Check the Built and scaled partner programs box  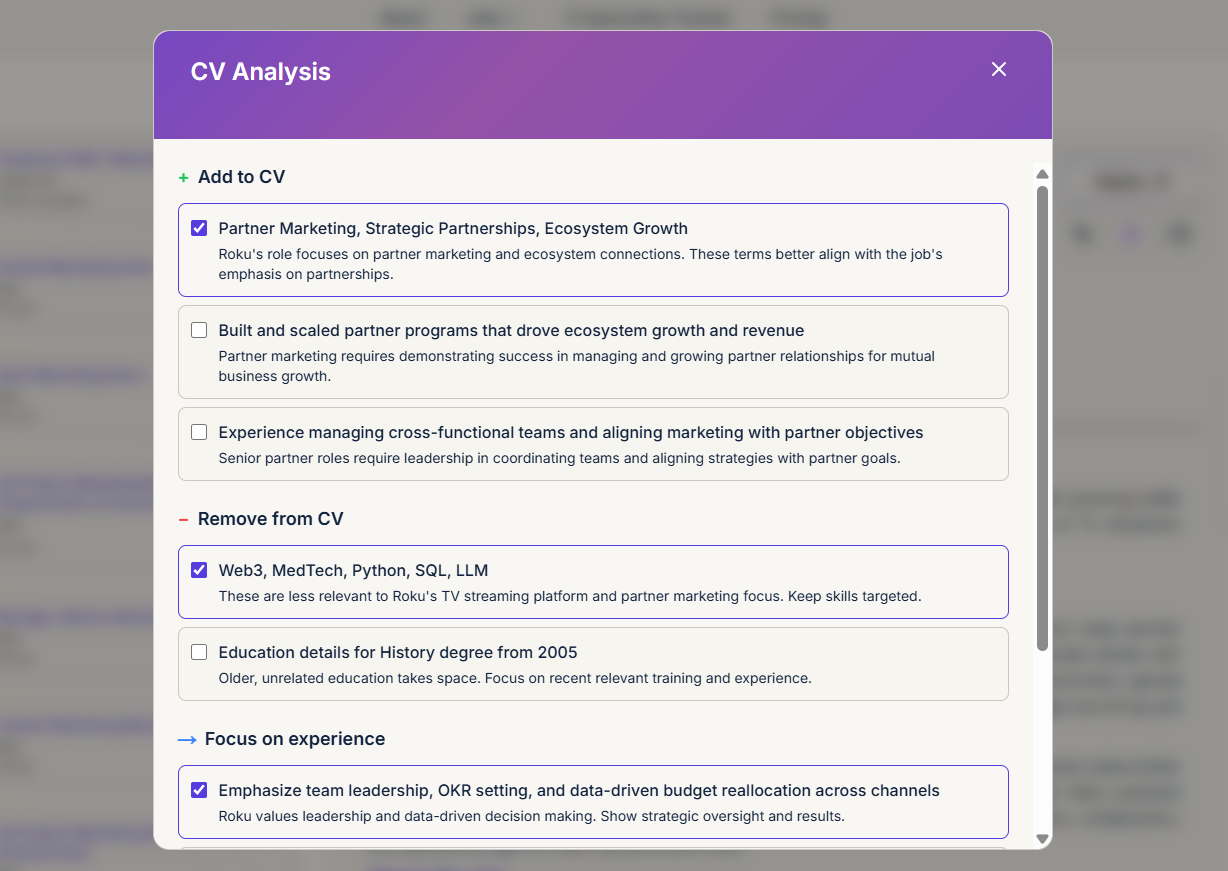click(199, 330)
